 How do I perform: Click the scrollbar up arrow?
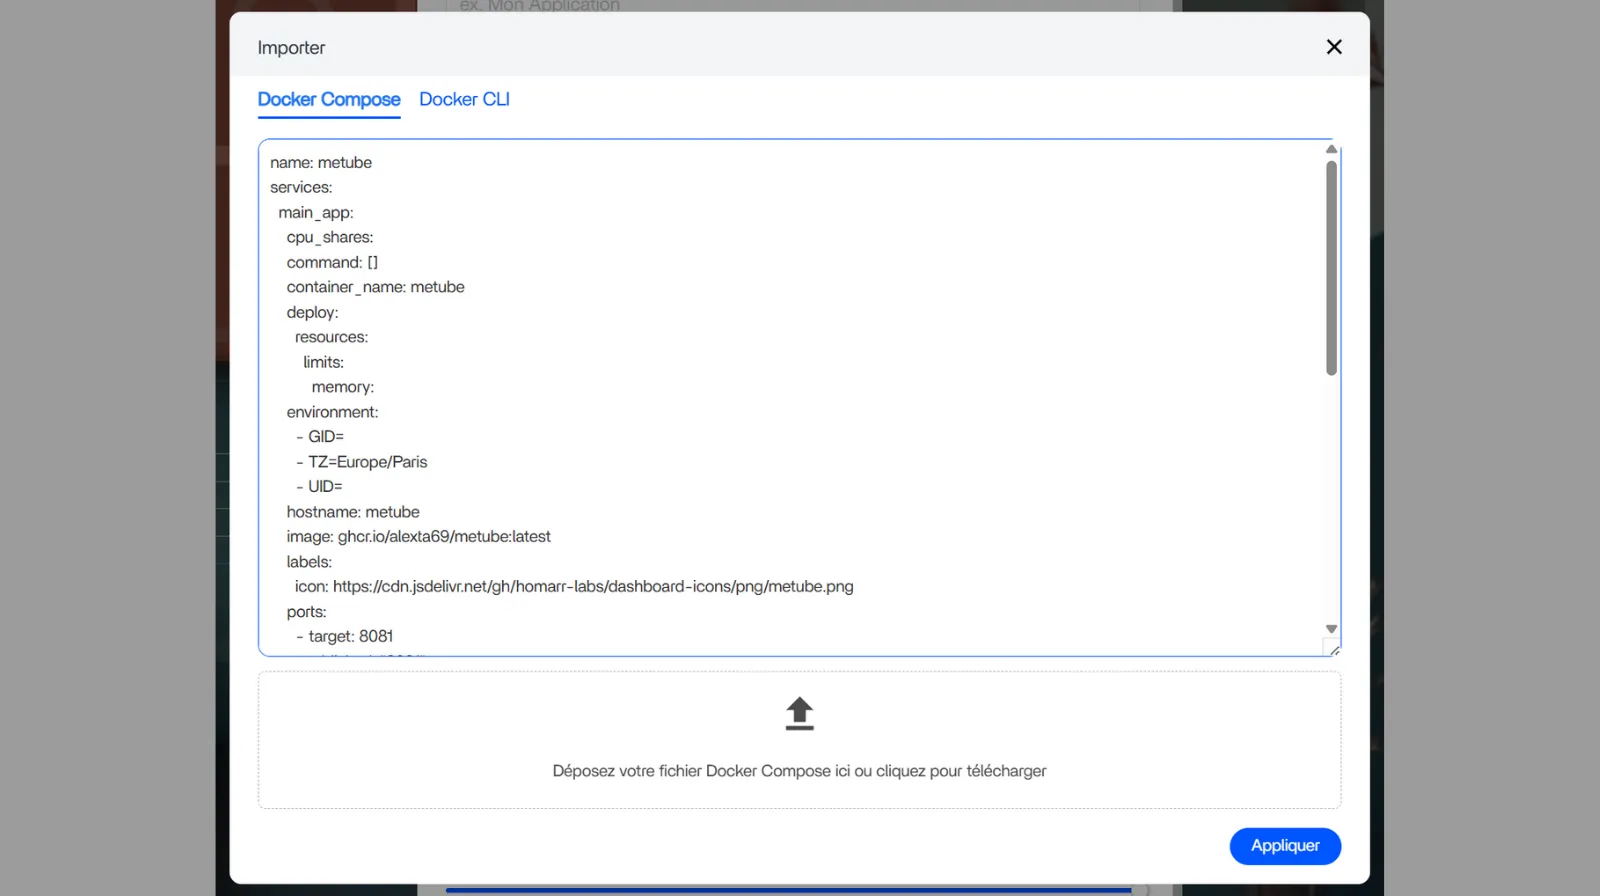coord(1331,149)
